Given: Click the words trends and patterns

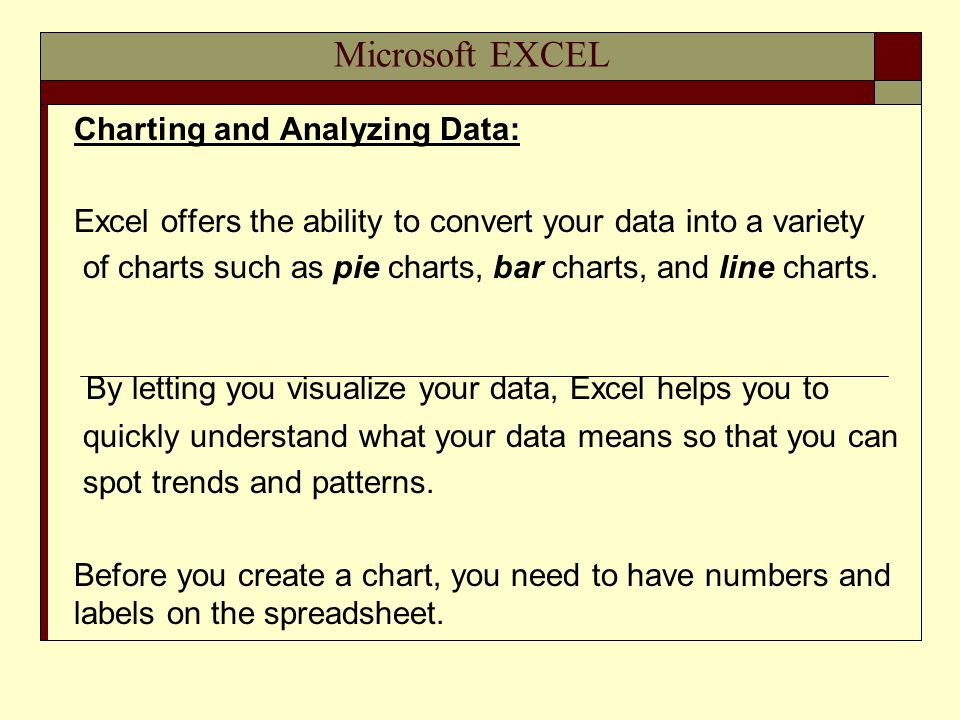Looking at the screenshot, I should (x=293, y=483).
